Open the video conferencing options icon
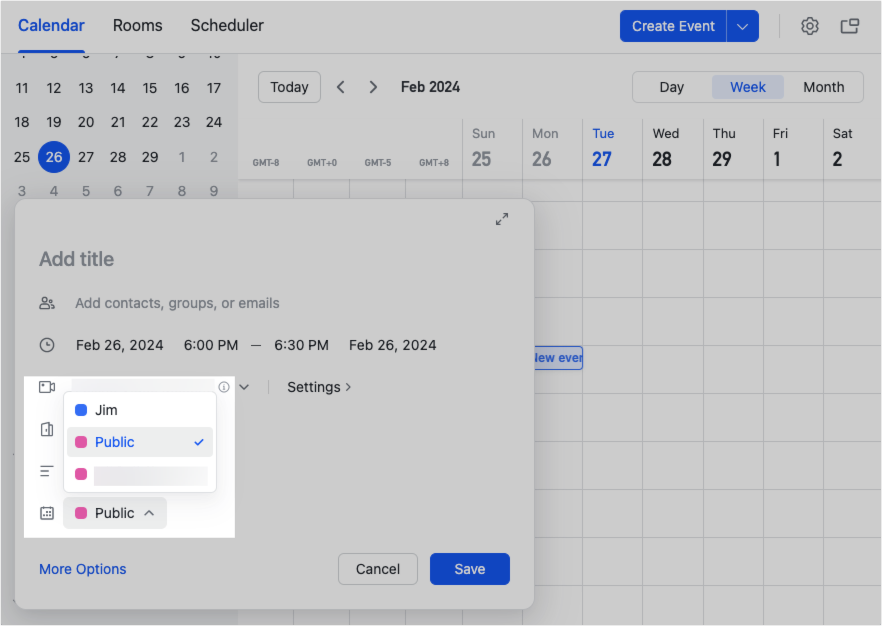 coord(46,386)
